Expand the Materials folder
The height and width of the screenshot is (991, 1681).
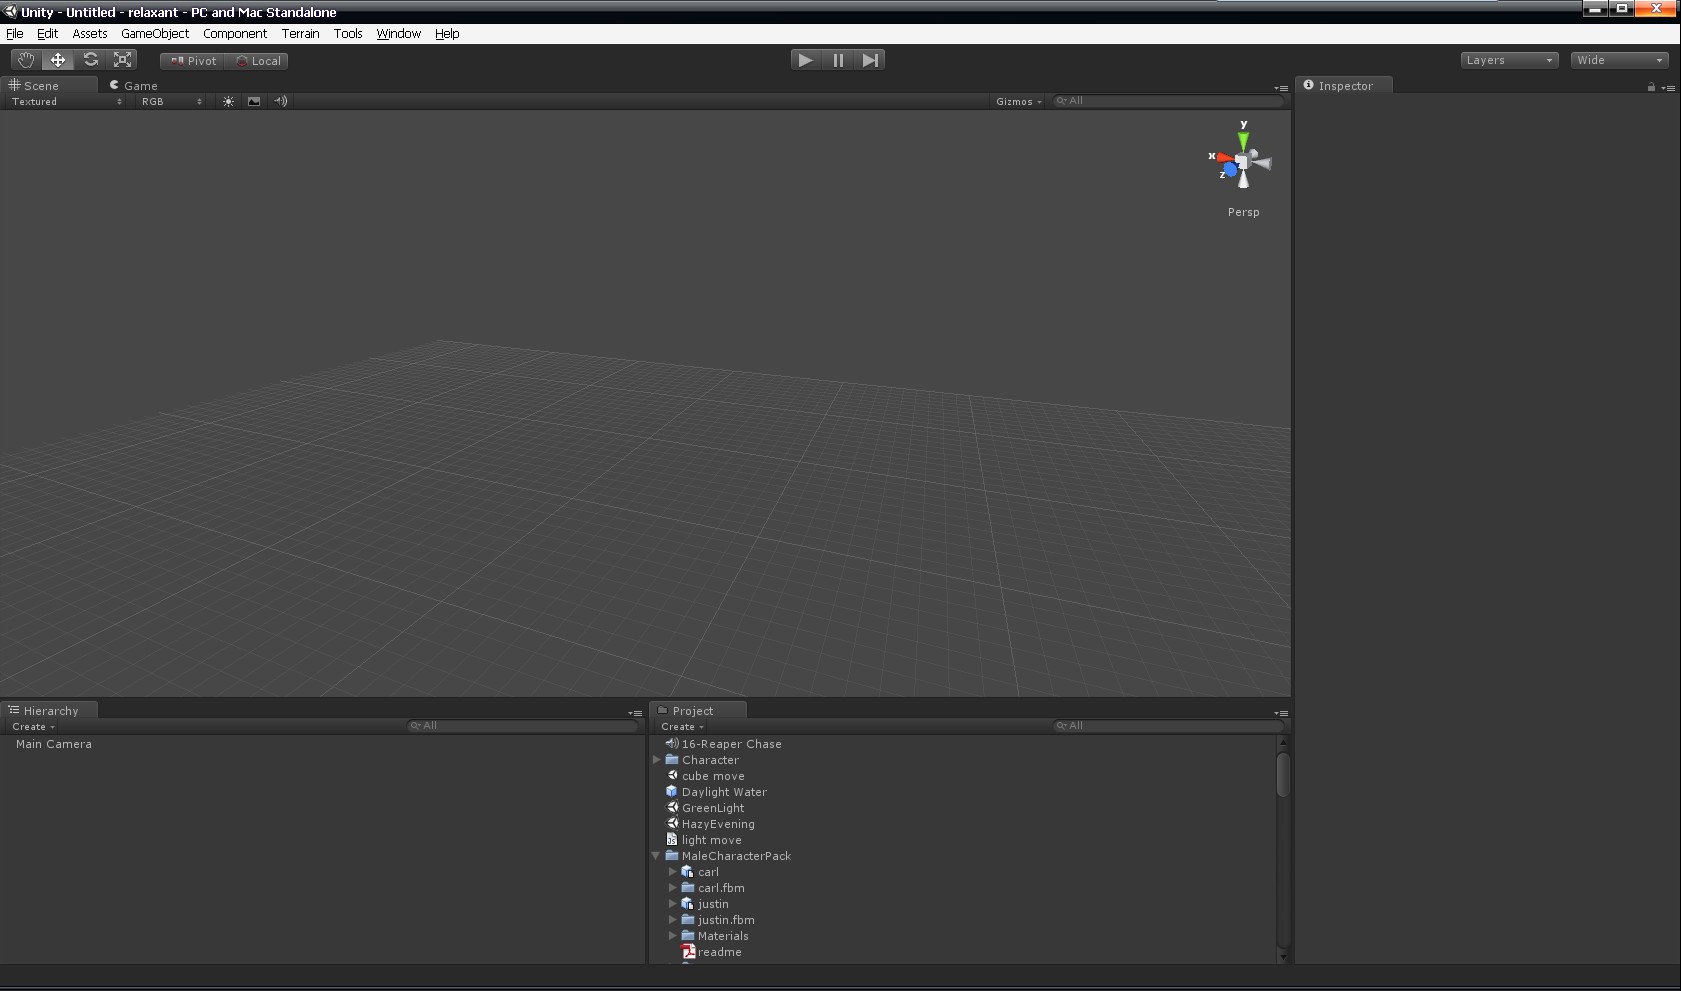coord(673,936)
